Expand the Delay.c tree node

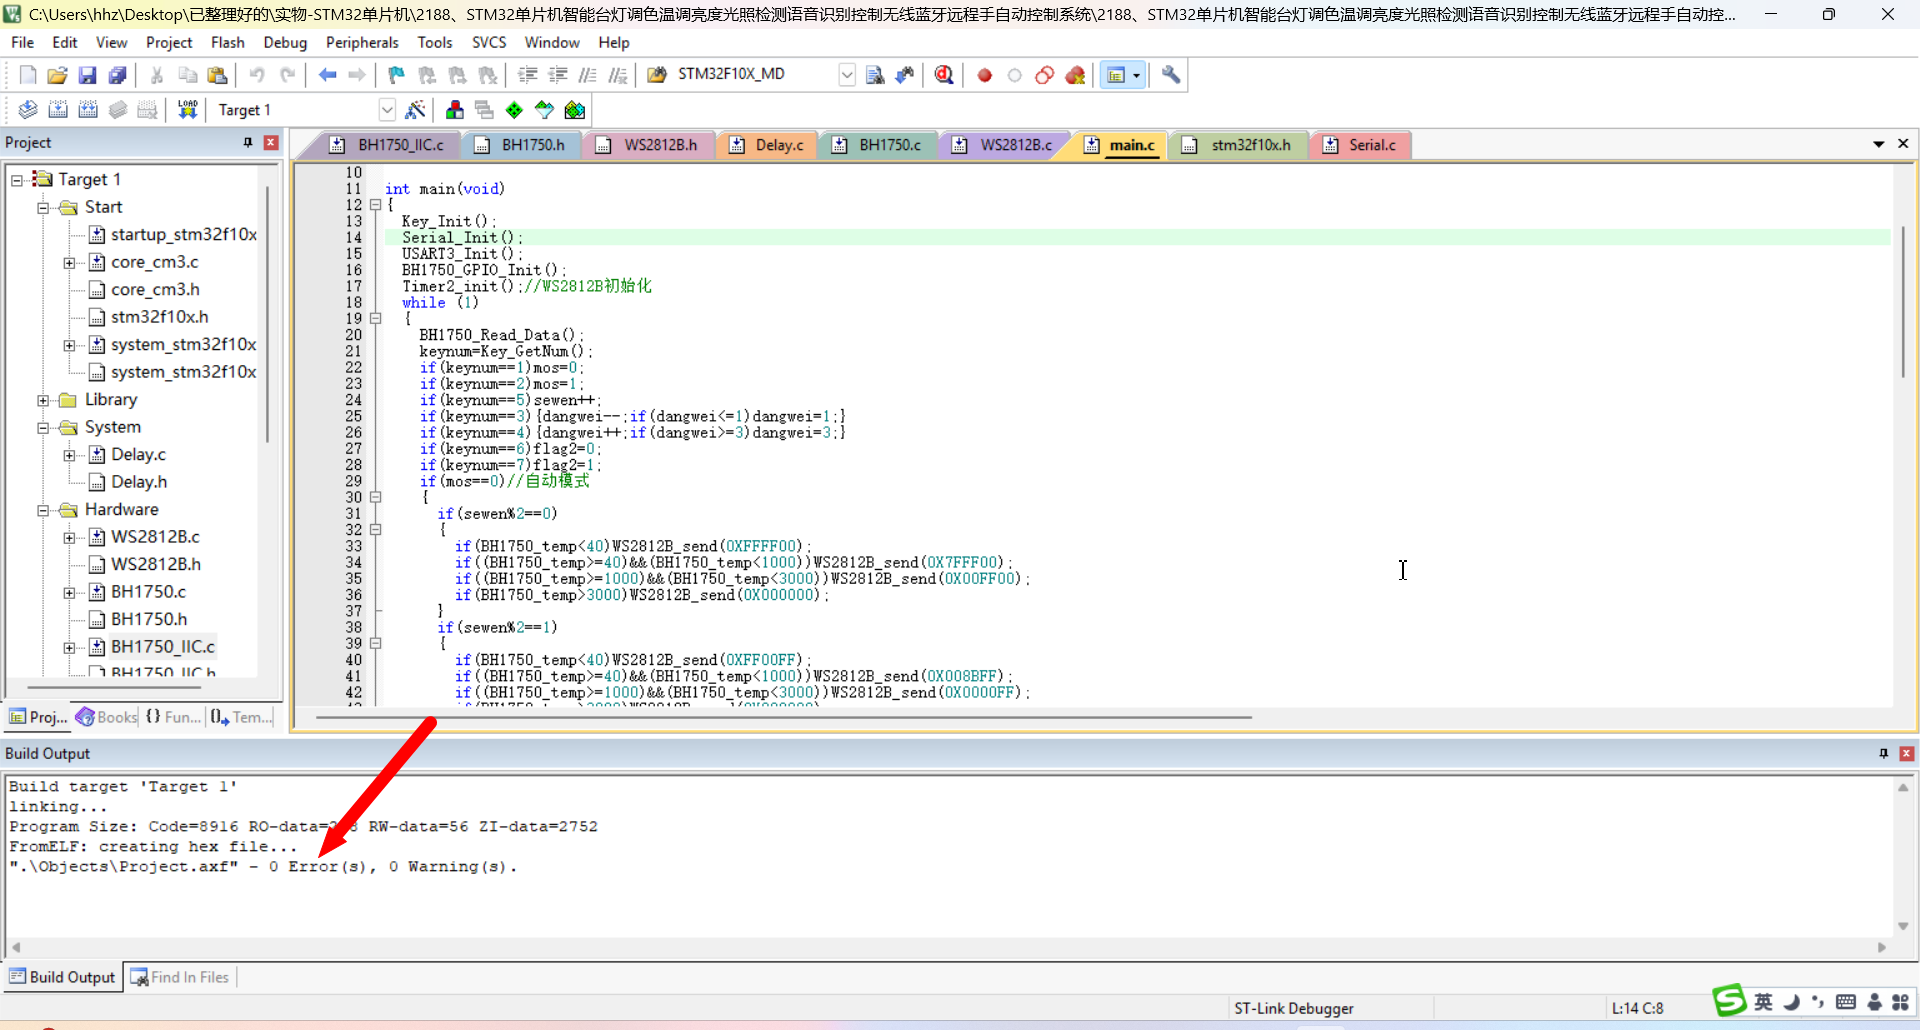[69, 455]
